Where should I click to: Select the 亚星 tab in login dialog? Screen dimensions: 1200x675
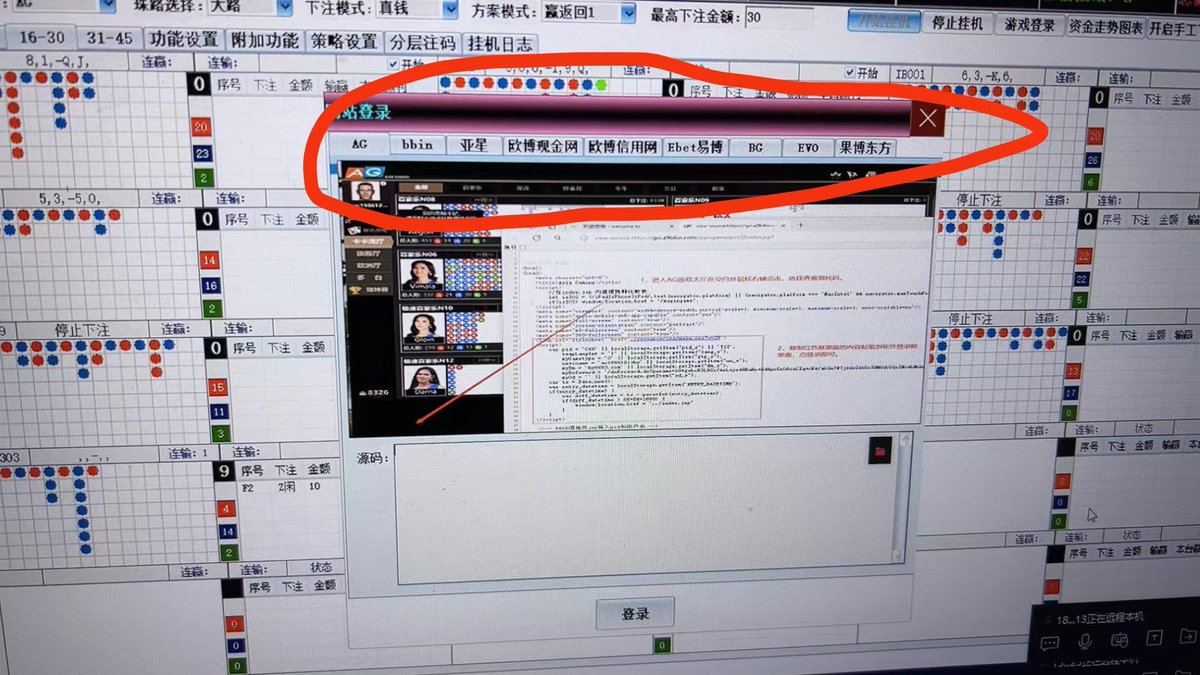[x=474, y=146]
